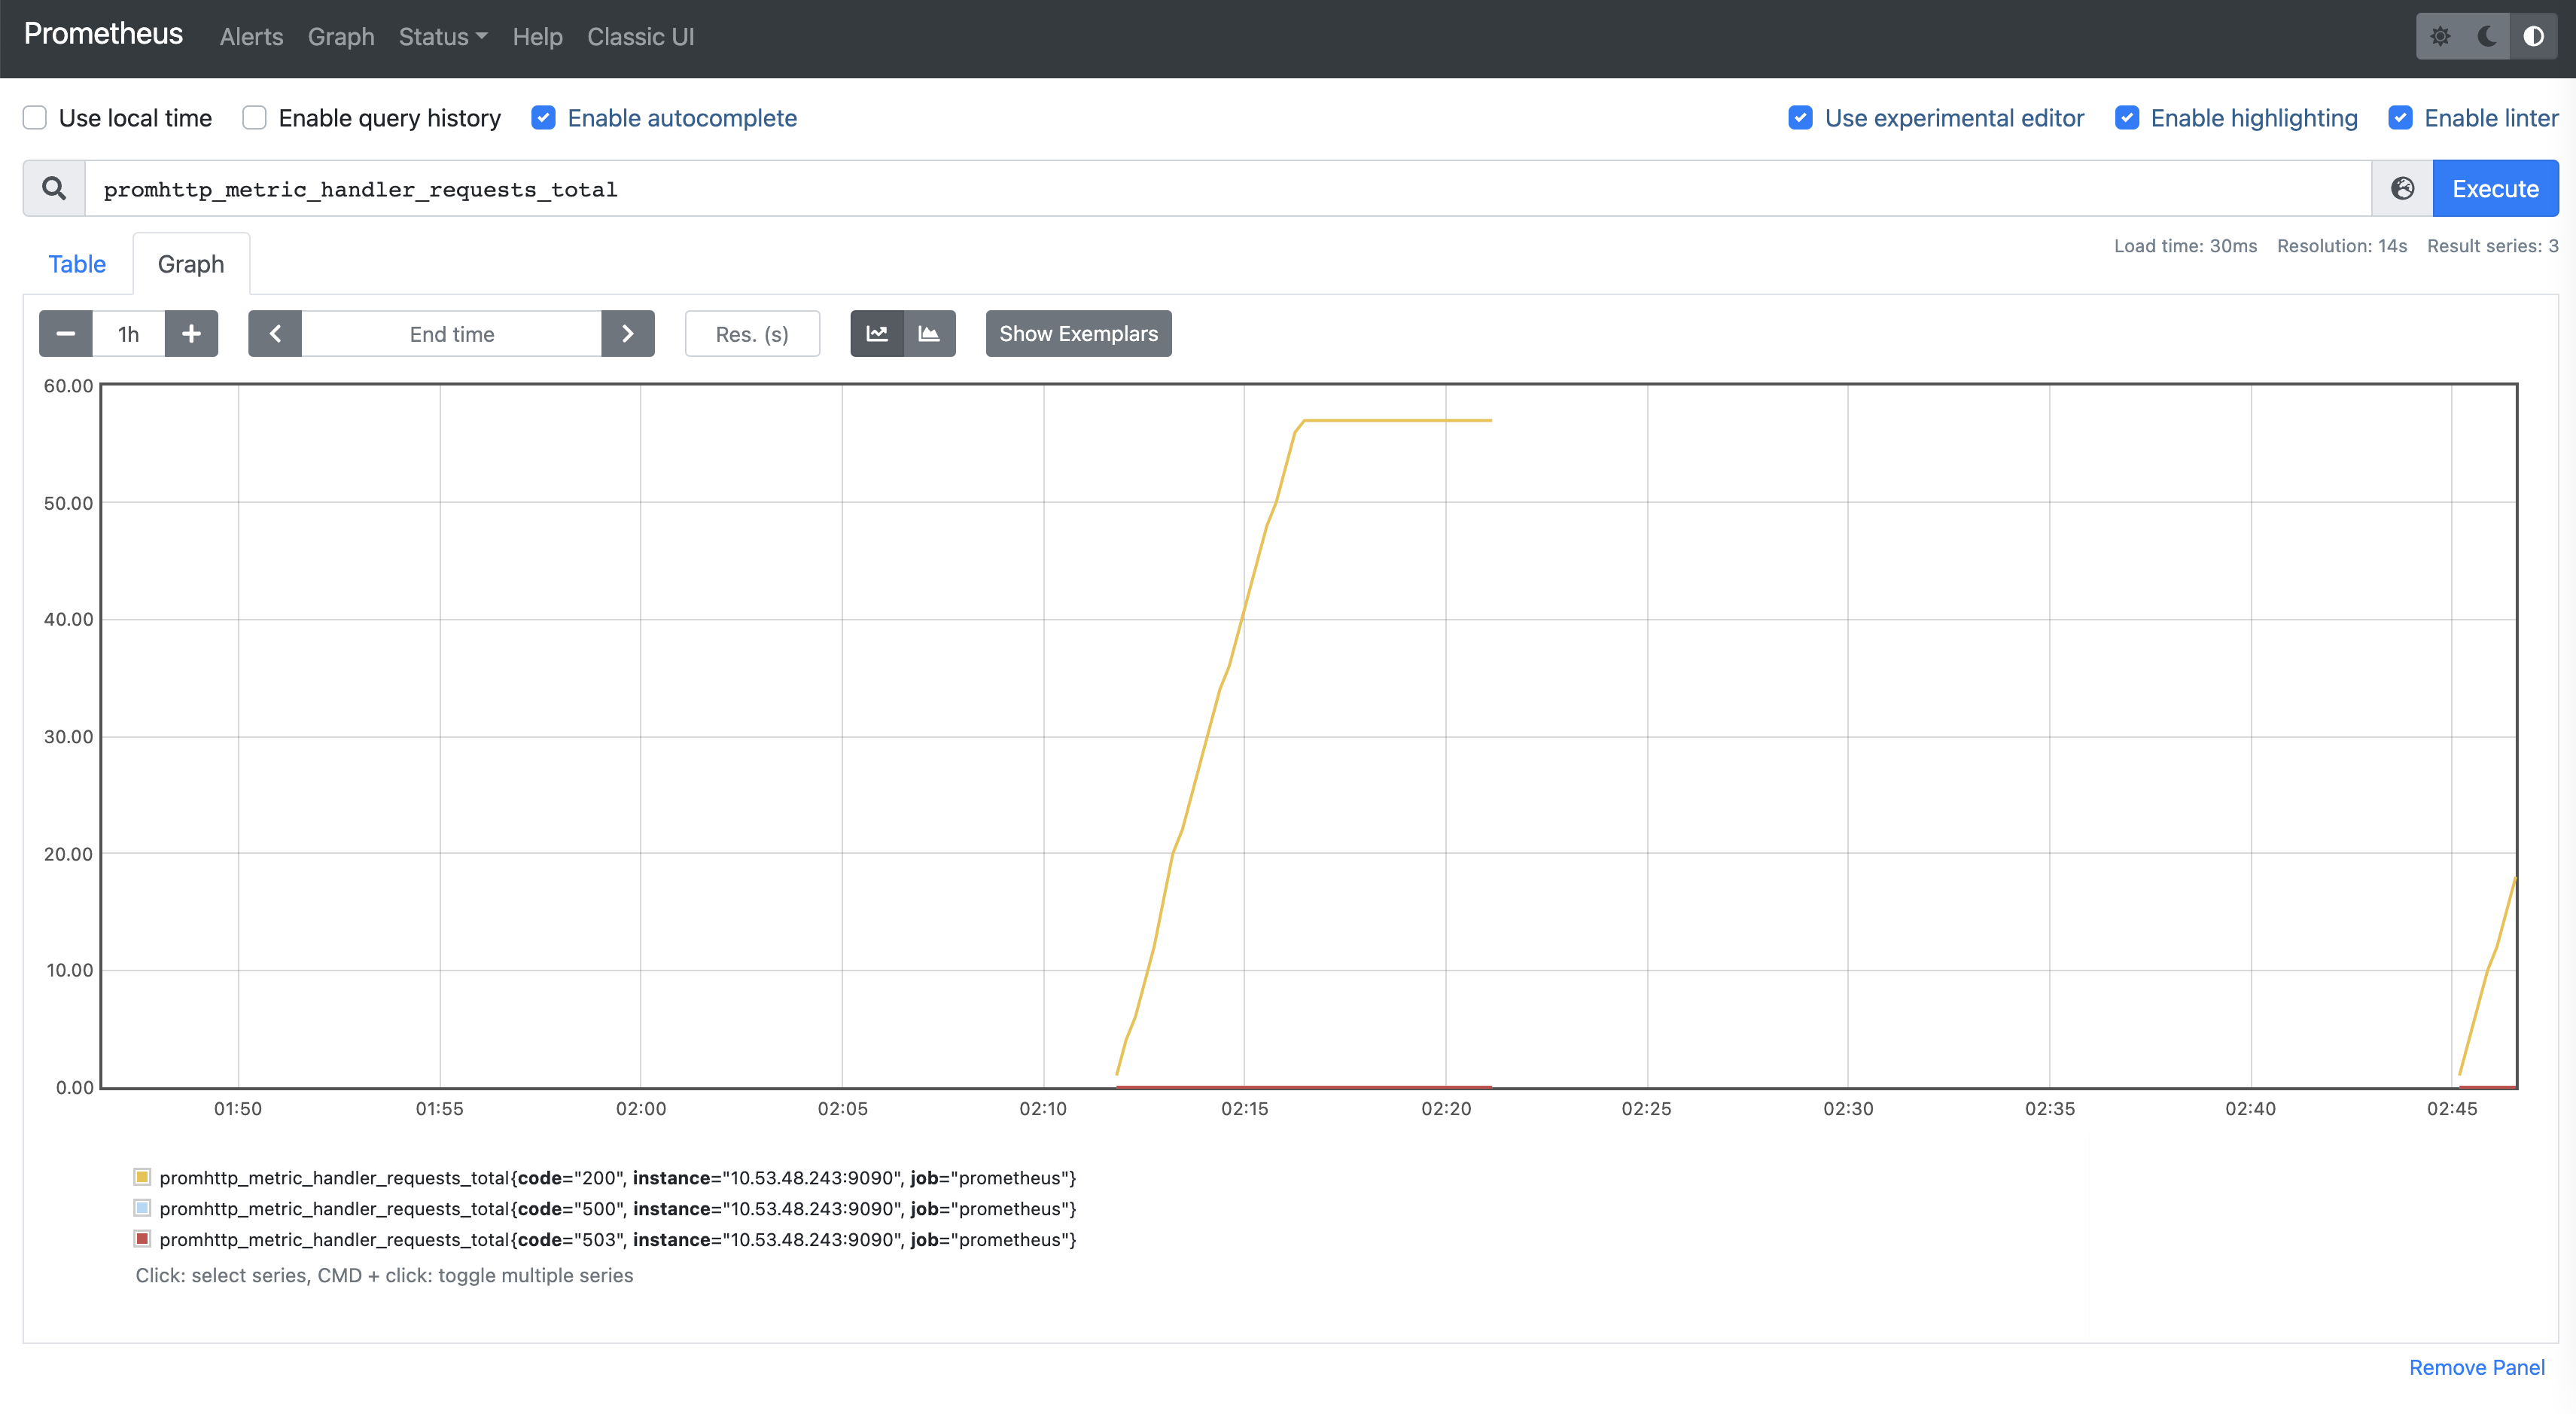Open the Alerts page

pyautogui.click(x=251, y=37)
